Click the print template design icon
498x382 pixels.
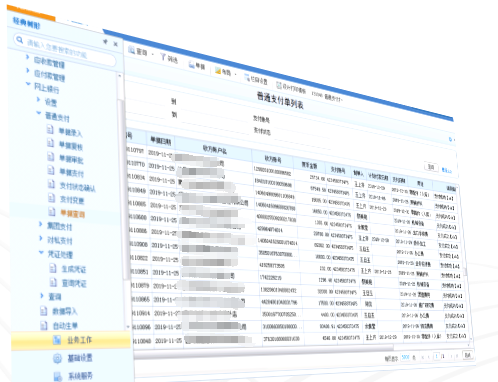coord(279,85)
